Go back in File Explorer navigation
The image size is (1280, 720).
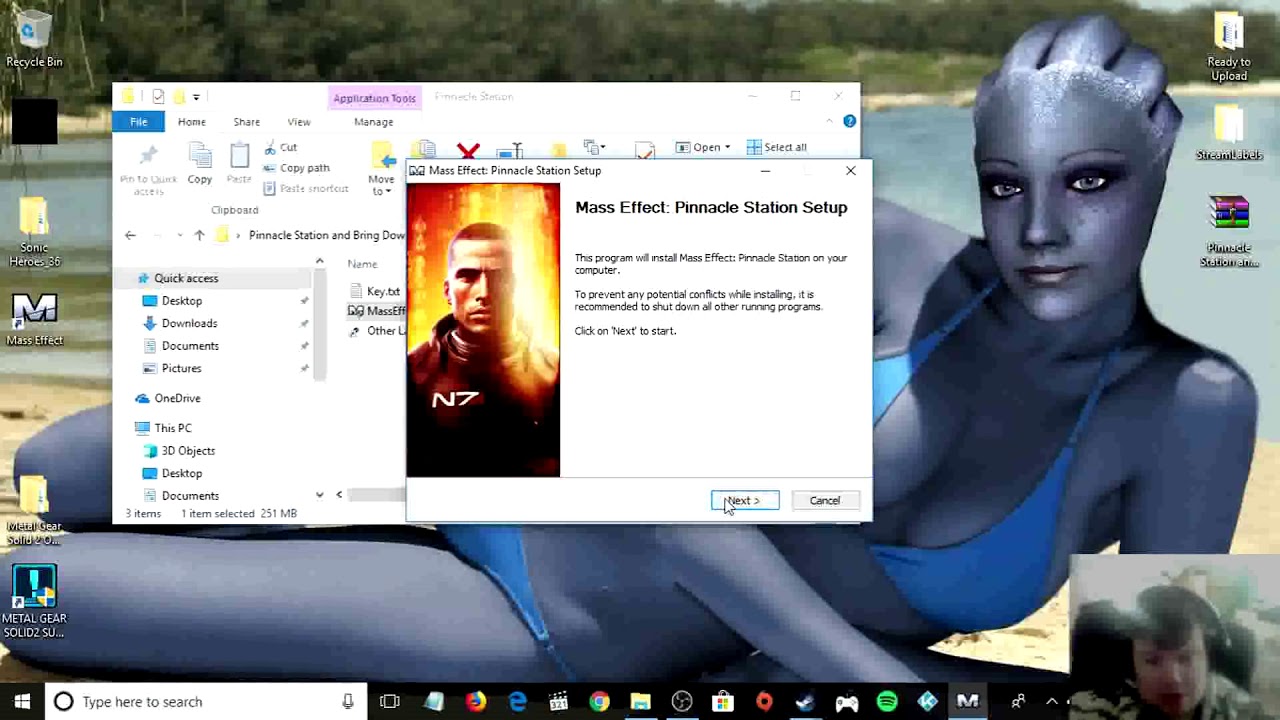130,235
